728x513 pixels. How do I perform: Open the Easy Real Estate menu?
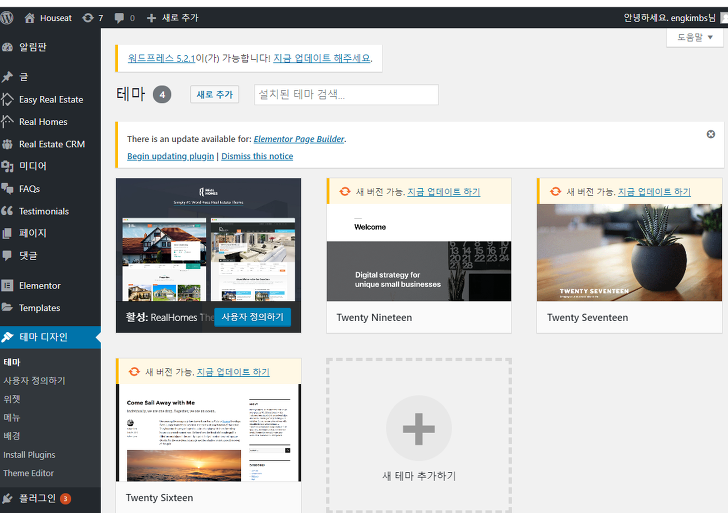pyautogui.click(x=50, y=99)
